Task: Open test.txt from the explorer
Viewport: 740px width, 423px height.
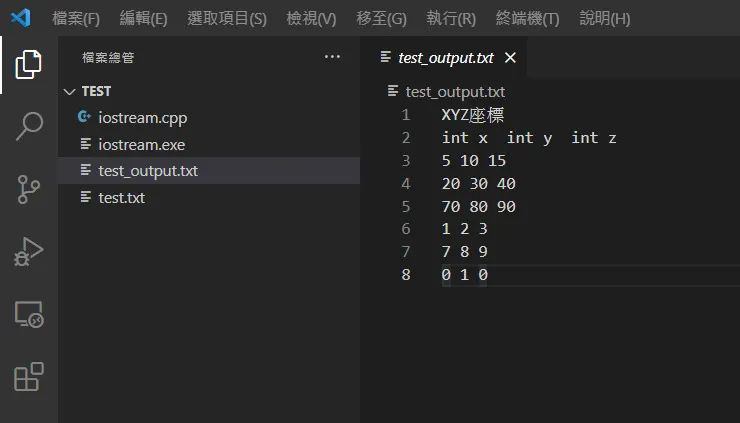Action: click(x=209, y=197)
